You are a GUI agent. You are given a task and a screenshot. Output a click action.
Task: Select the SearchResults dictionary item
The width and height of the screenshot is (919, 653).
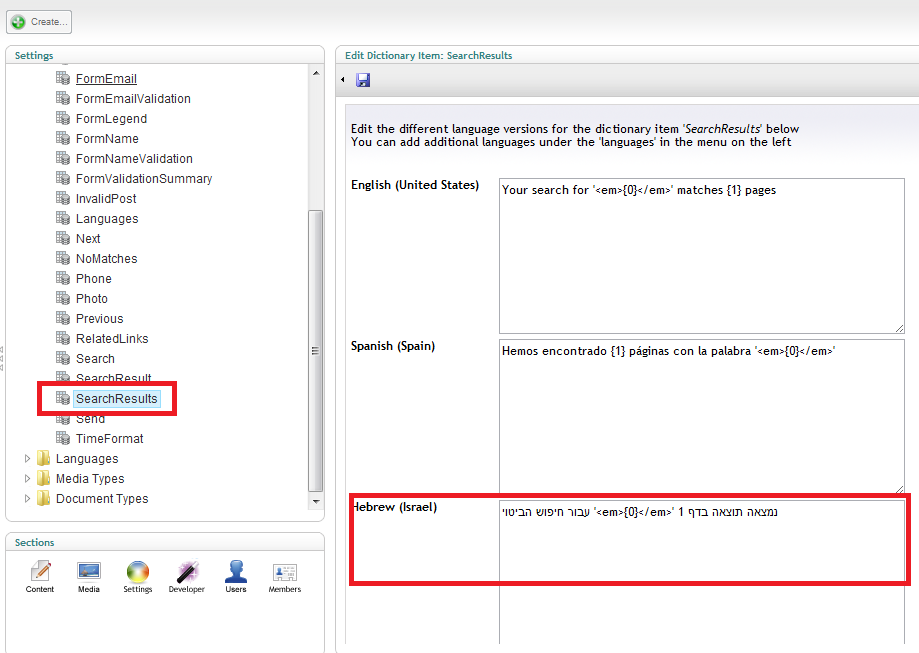tap(117, 399)
